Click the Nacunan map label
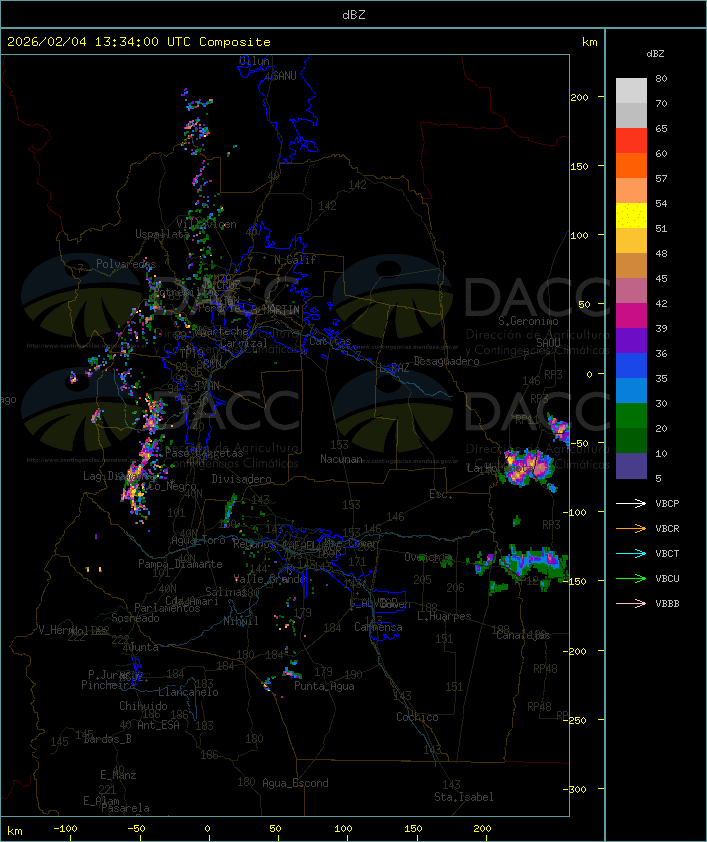The width and height of the screenshot is (707, 842). tap(341, 459)
